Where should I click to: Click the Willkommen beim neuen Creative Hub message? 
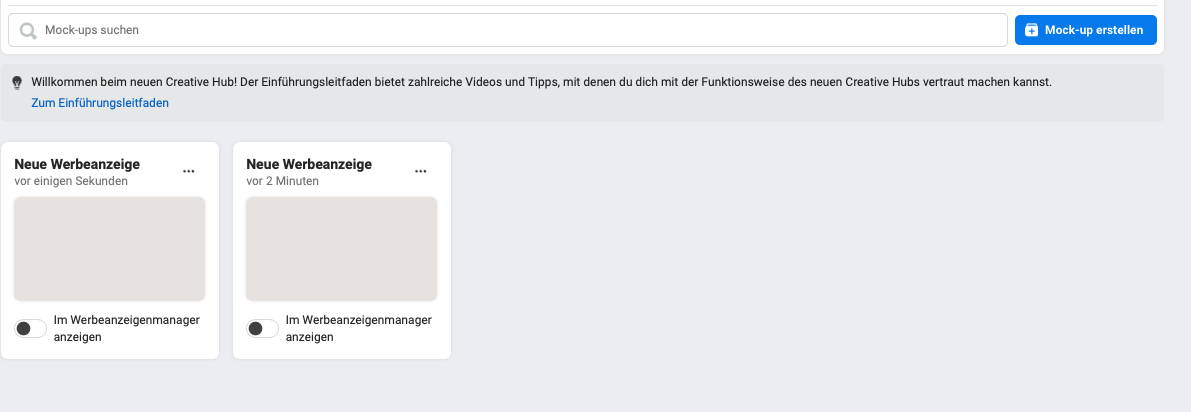[542, 82]
